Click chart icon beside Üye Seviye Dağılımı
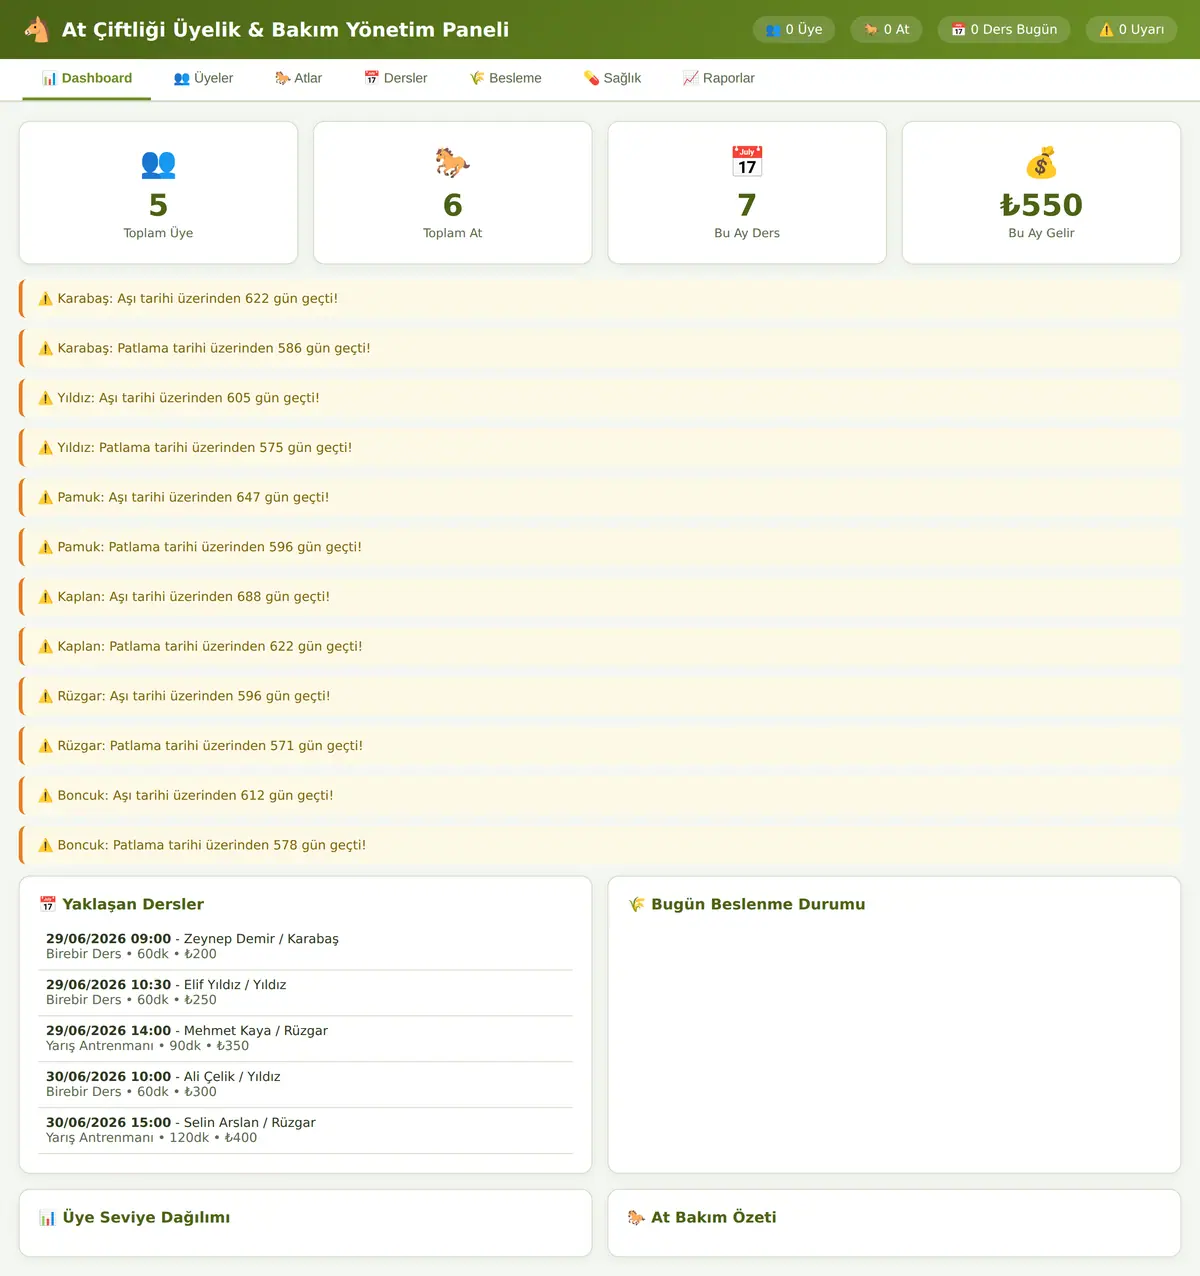The width and height of the screenshot is (1200, 1276). [47, 1217]
